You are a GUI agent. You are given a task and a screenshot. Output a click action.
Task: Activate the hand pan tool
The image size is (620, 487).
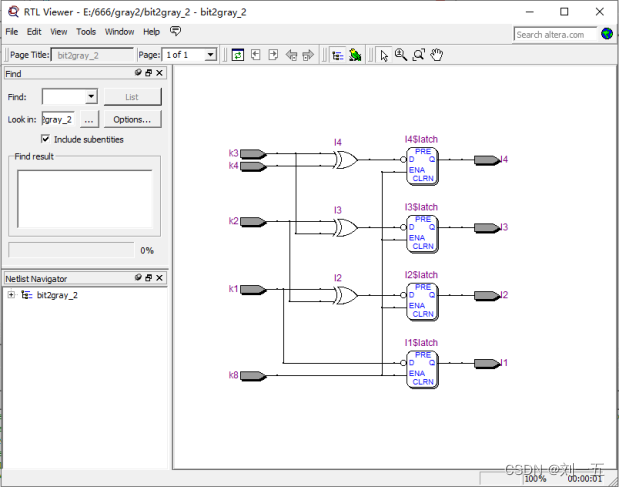pos(437,55)
